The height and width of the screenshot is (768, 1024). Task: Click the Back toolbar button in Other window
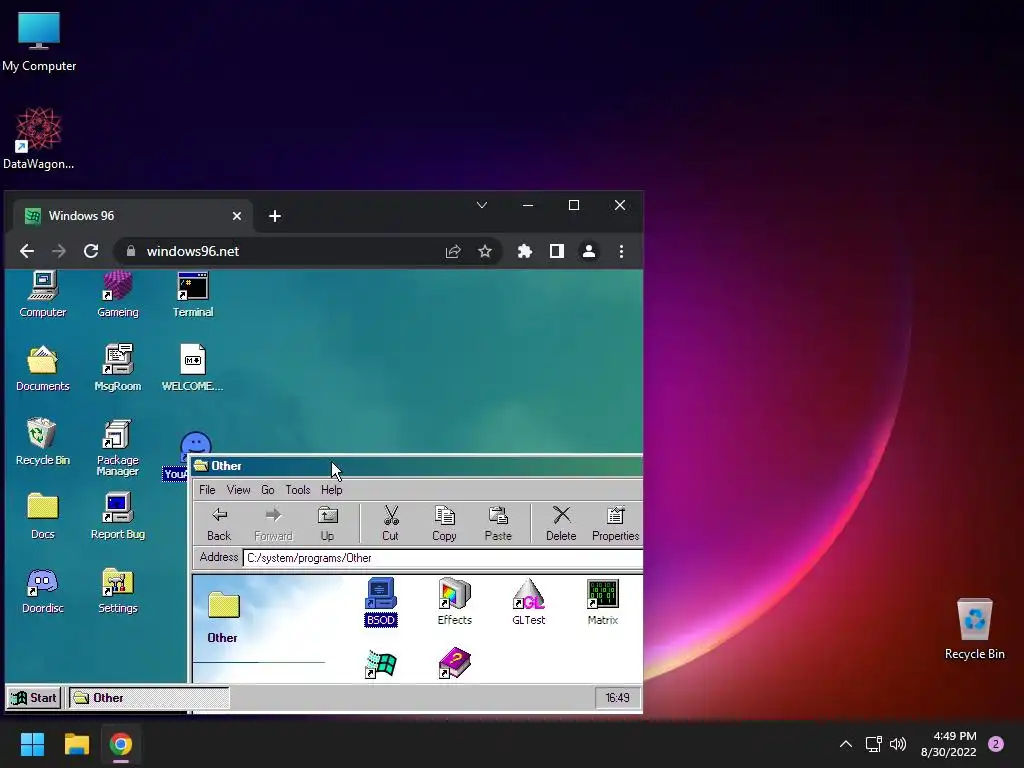(x=219, y=524)
